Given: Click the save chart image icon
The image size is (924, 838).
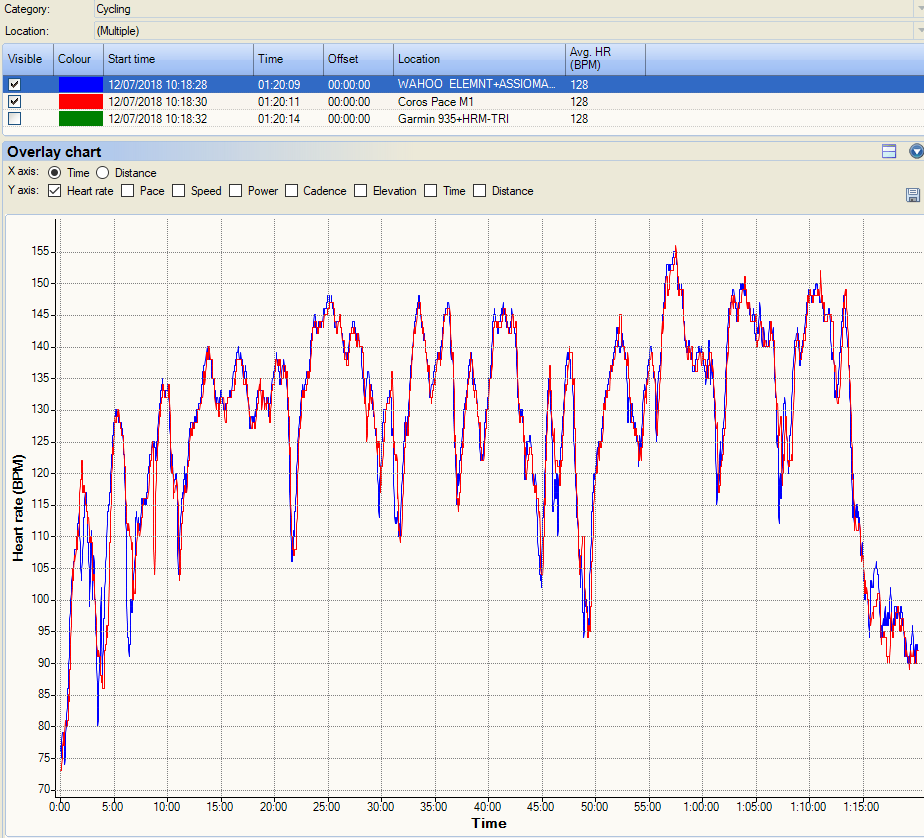Looking at the screenshot, I should [912, 194].
